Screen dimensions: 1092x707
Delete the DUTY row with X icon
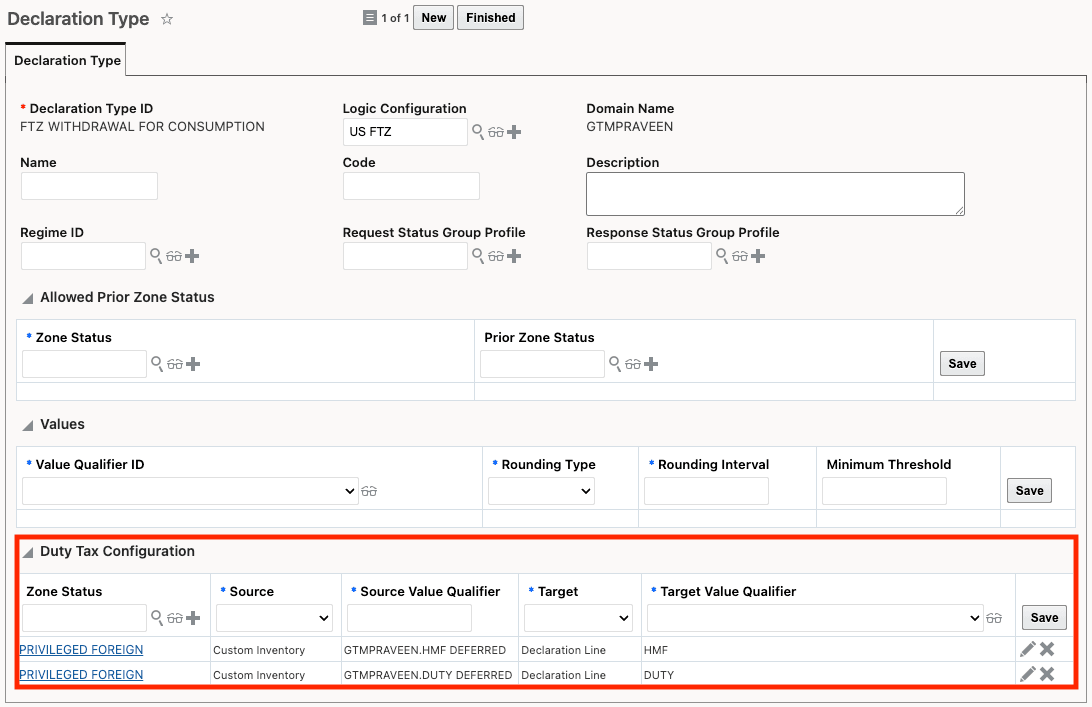coord(1047,674)
